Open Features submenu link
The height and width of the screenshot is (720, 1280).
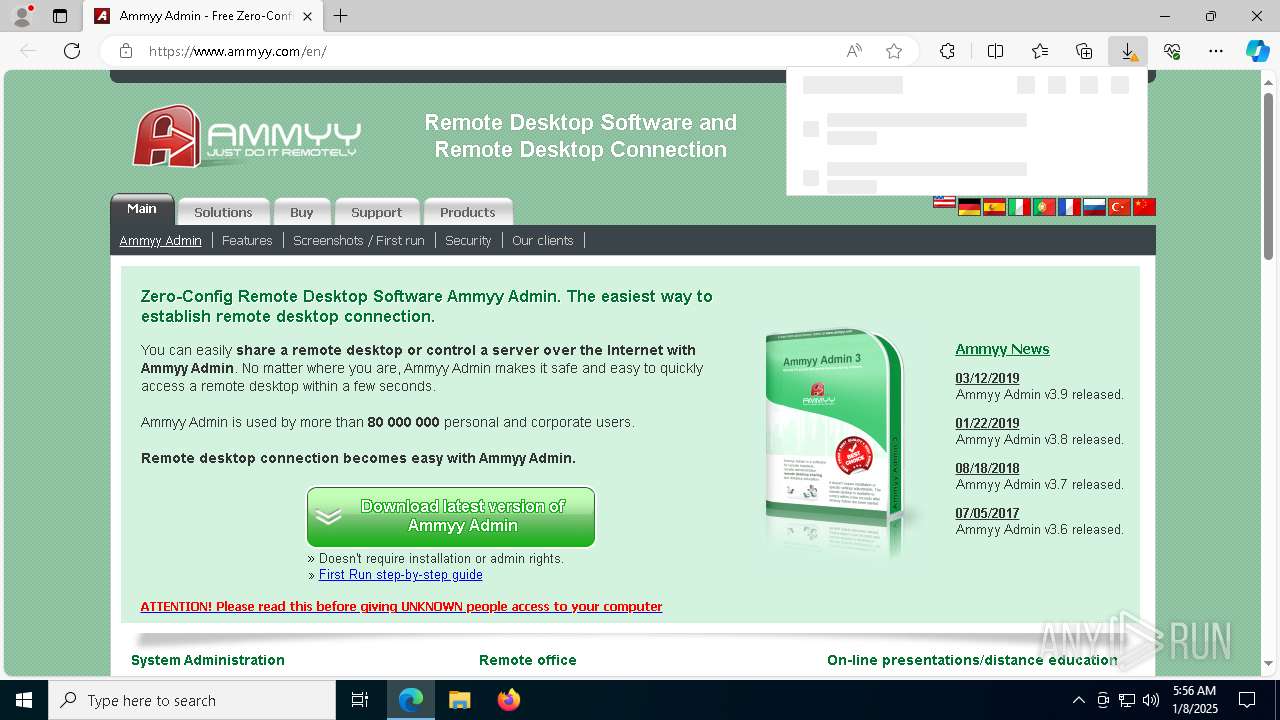[x=247, y=240]
